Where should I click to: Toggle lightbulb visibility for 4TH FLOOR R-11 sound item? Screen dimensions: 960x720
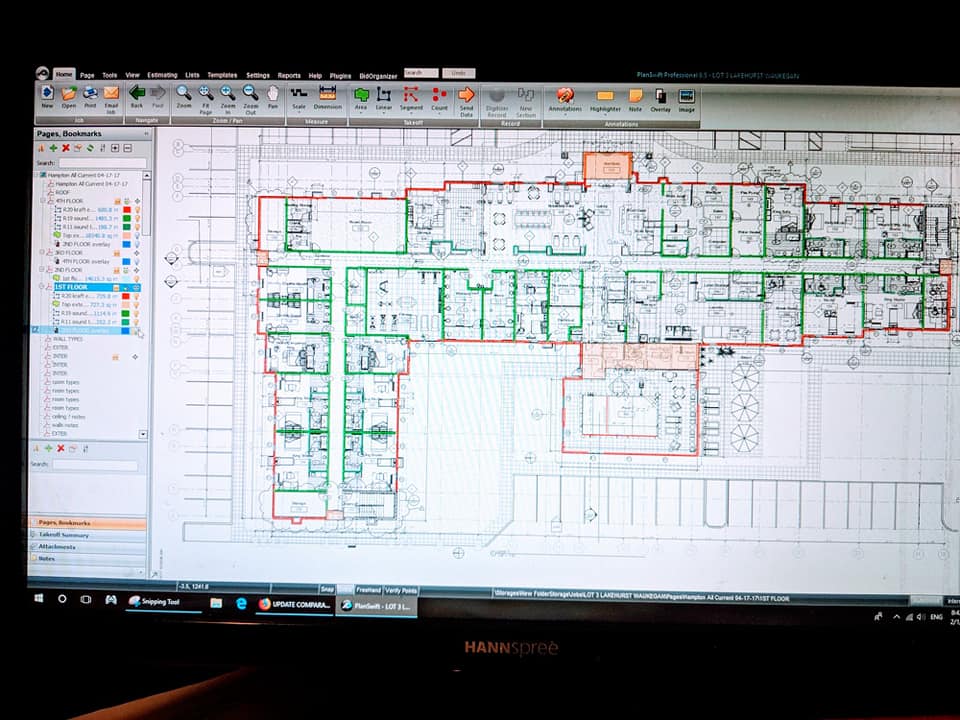point(137,227)
